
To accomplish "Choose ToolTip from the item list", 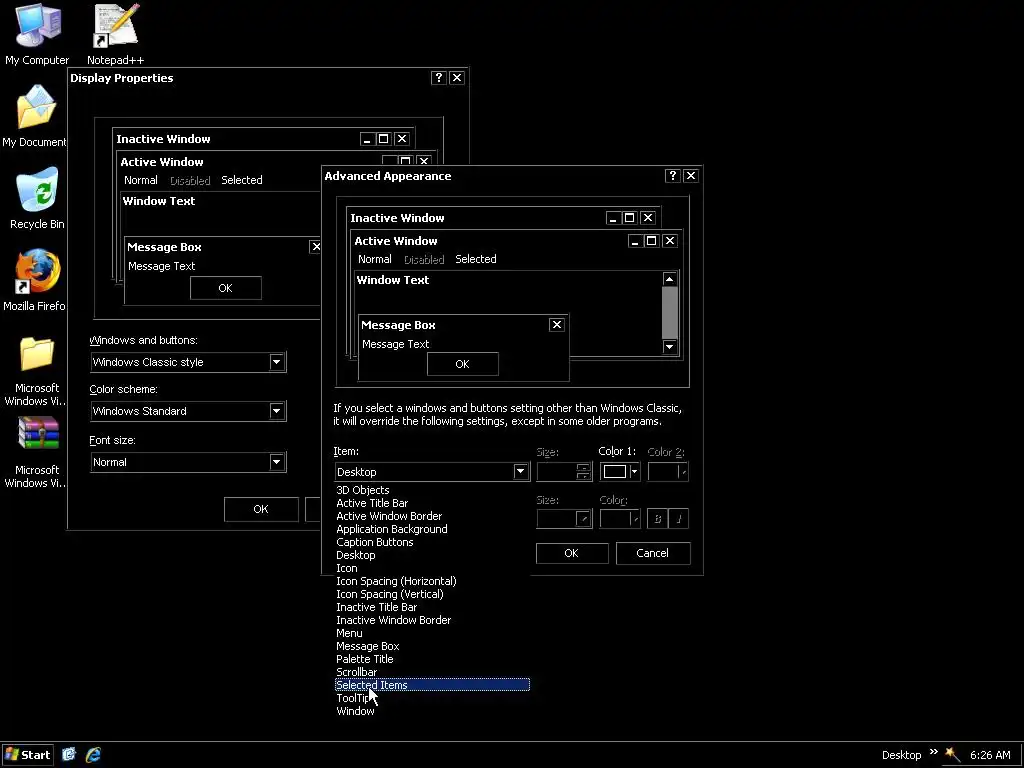I will click(x=432, y=698).
